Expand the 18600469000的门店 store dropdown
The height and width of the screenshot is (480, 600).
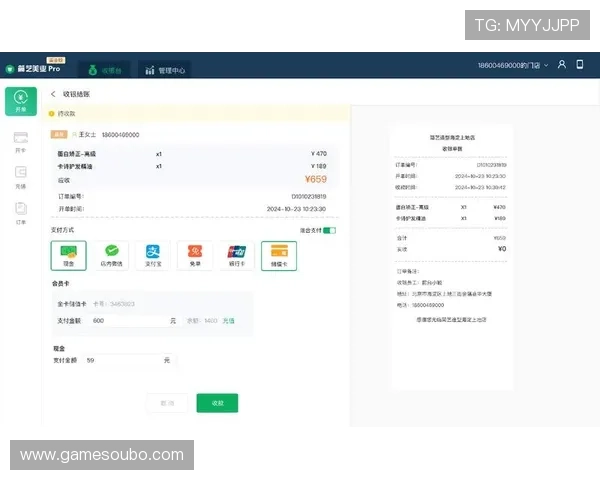(x=512, y=65)
